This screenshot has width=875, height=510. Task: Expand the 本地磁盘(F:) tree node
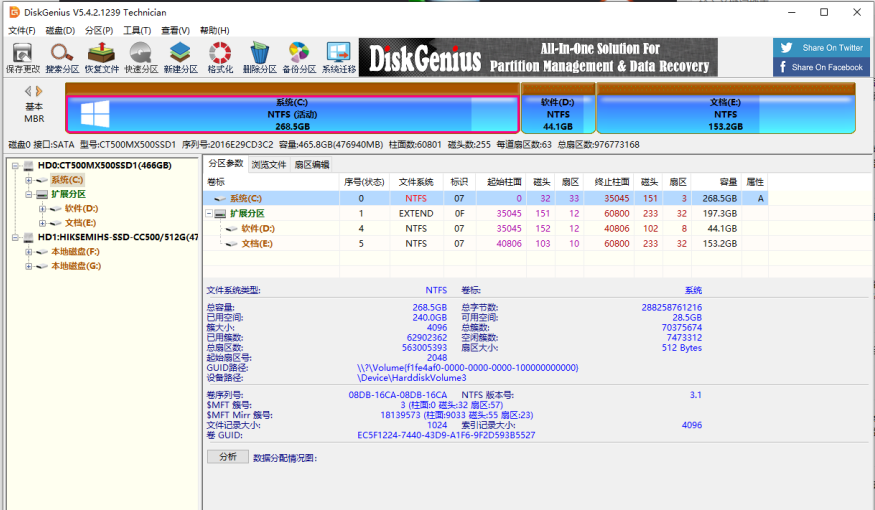(x=28, y=252)
